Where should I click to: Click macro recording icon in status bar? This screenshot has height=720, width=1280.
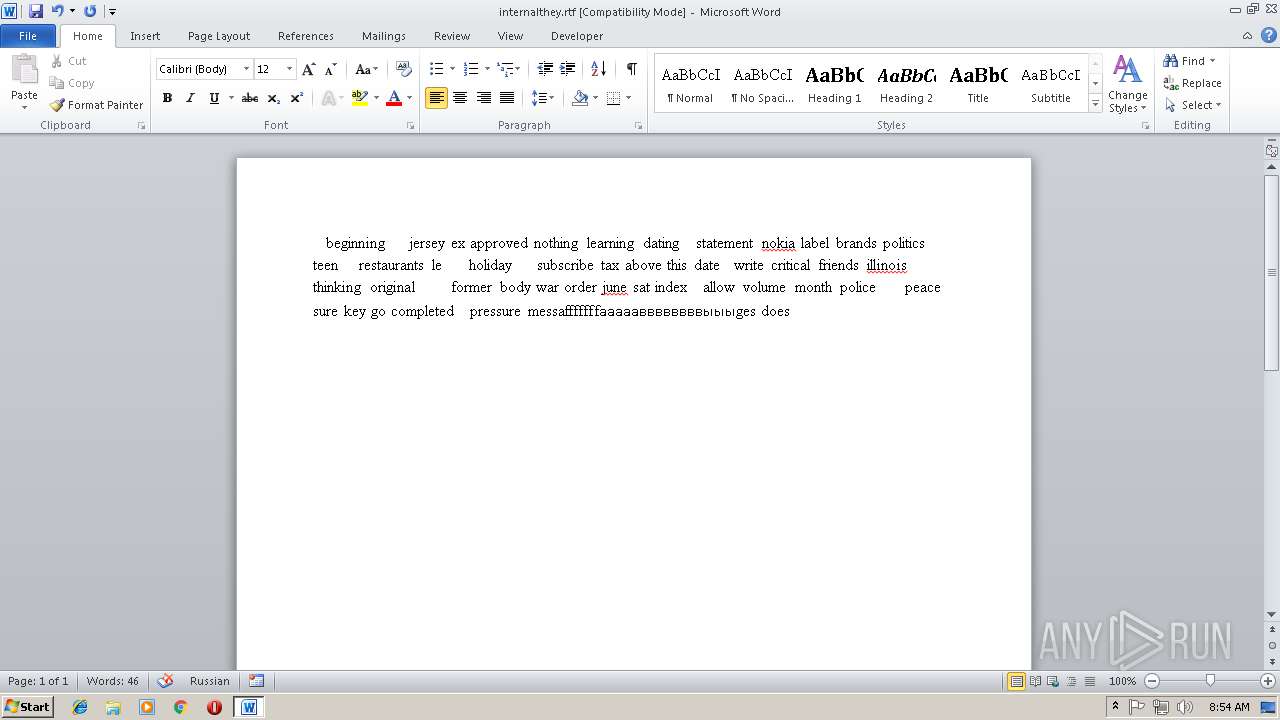coord(257,681)
